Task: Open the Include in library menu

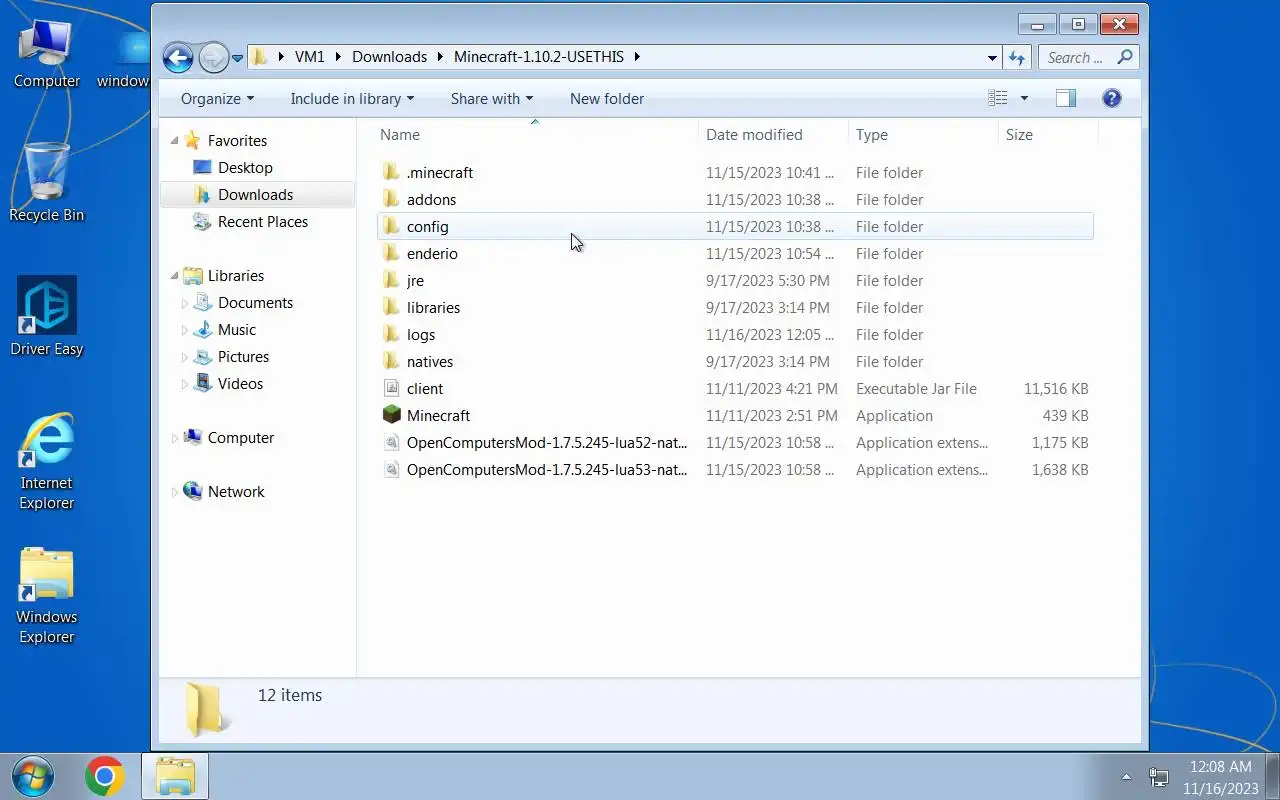Action: point(352,98)
